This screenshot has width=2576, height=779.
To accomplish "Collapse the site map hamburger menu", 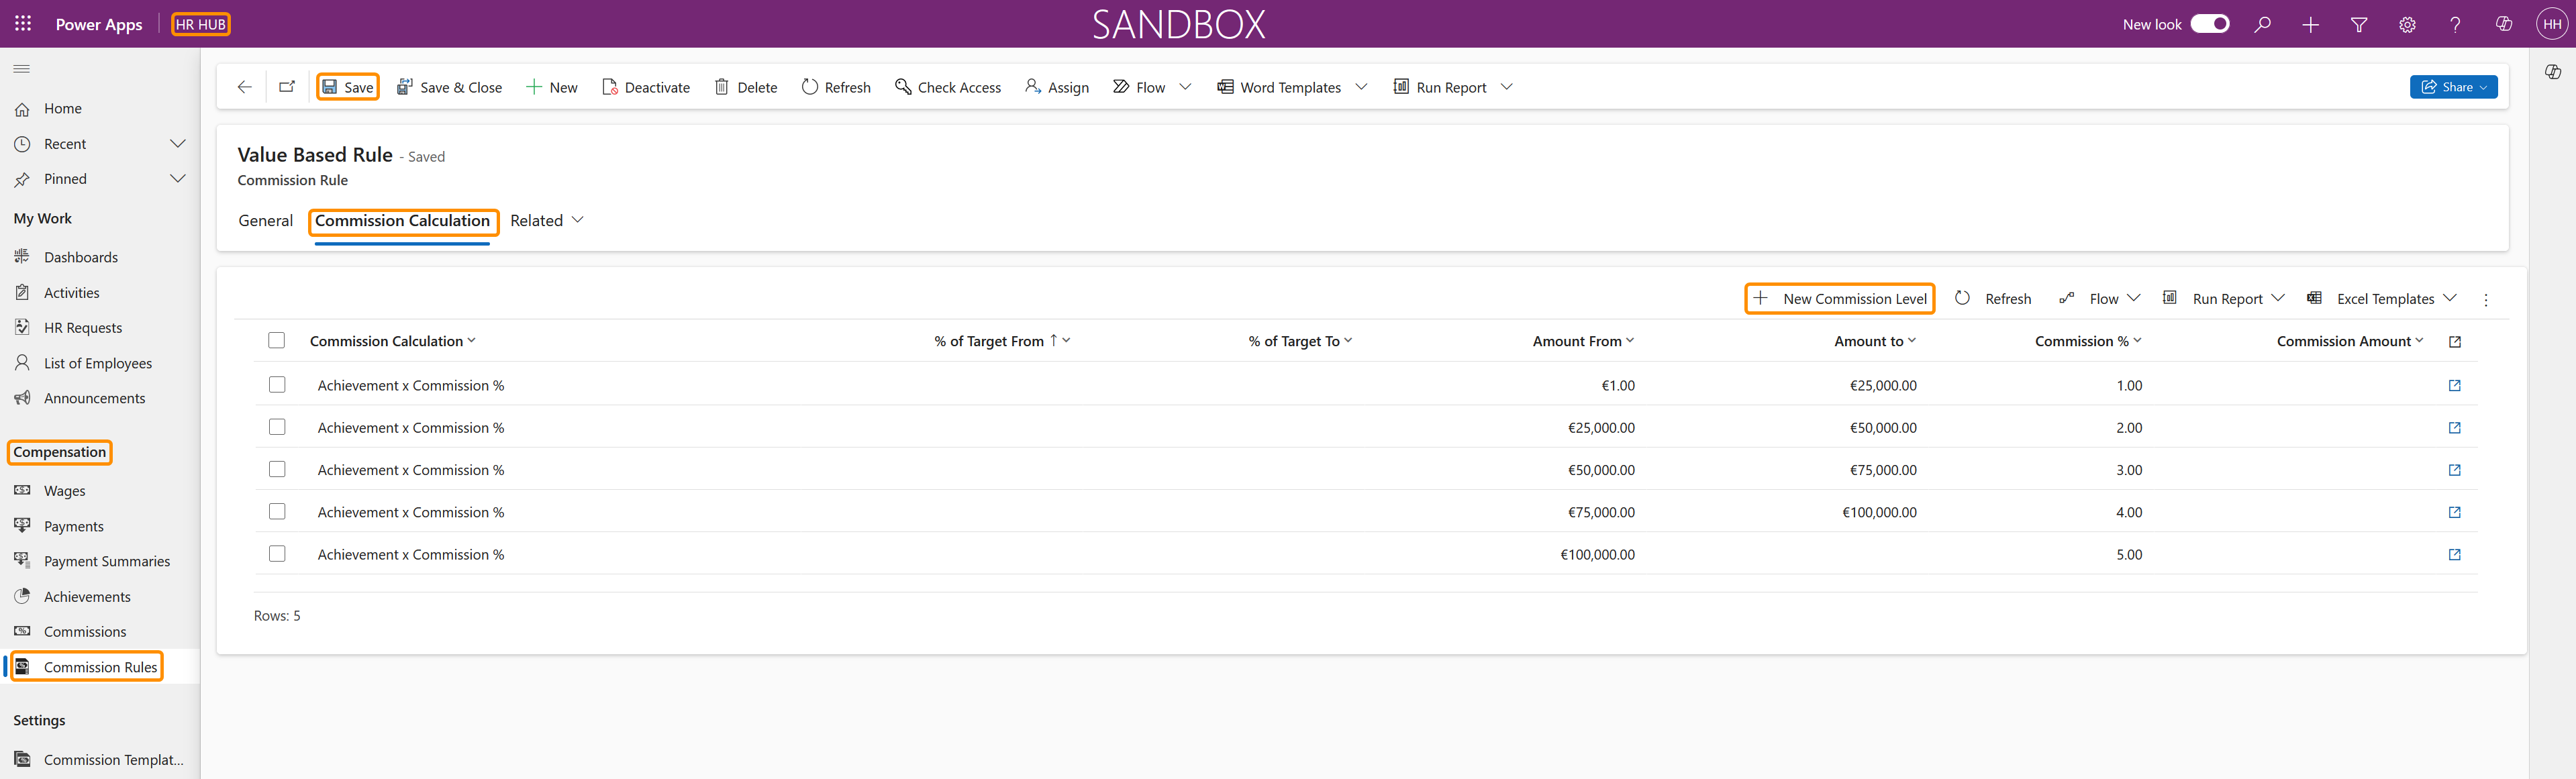I will click(x=22, y=69).
